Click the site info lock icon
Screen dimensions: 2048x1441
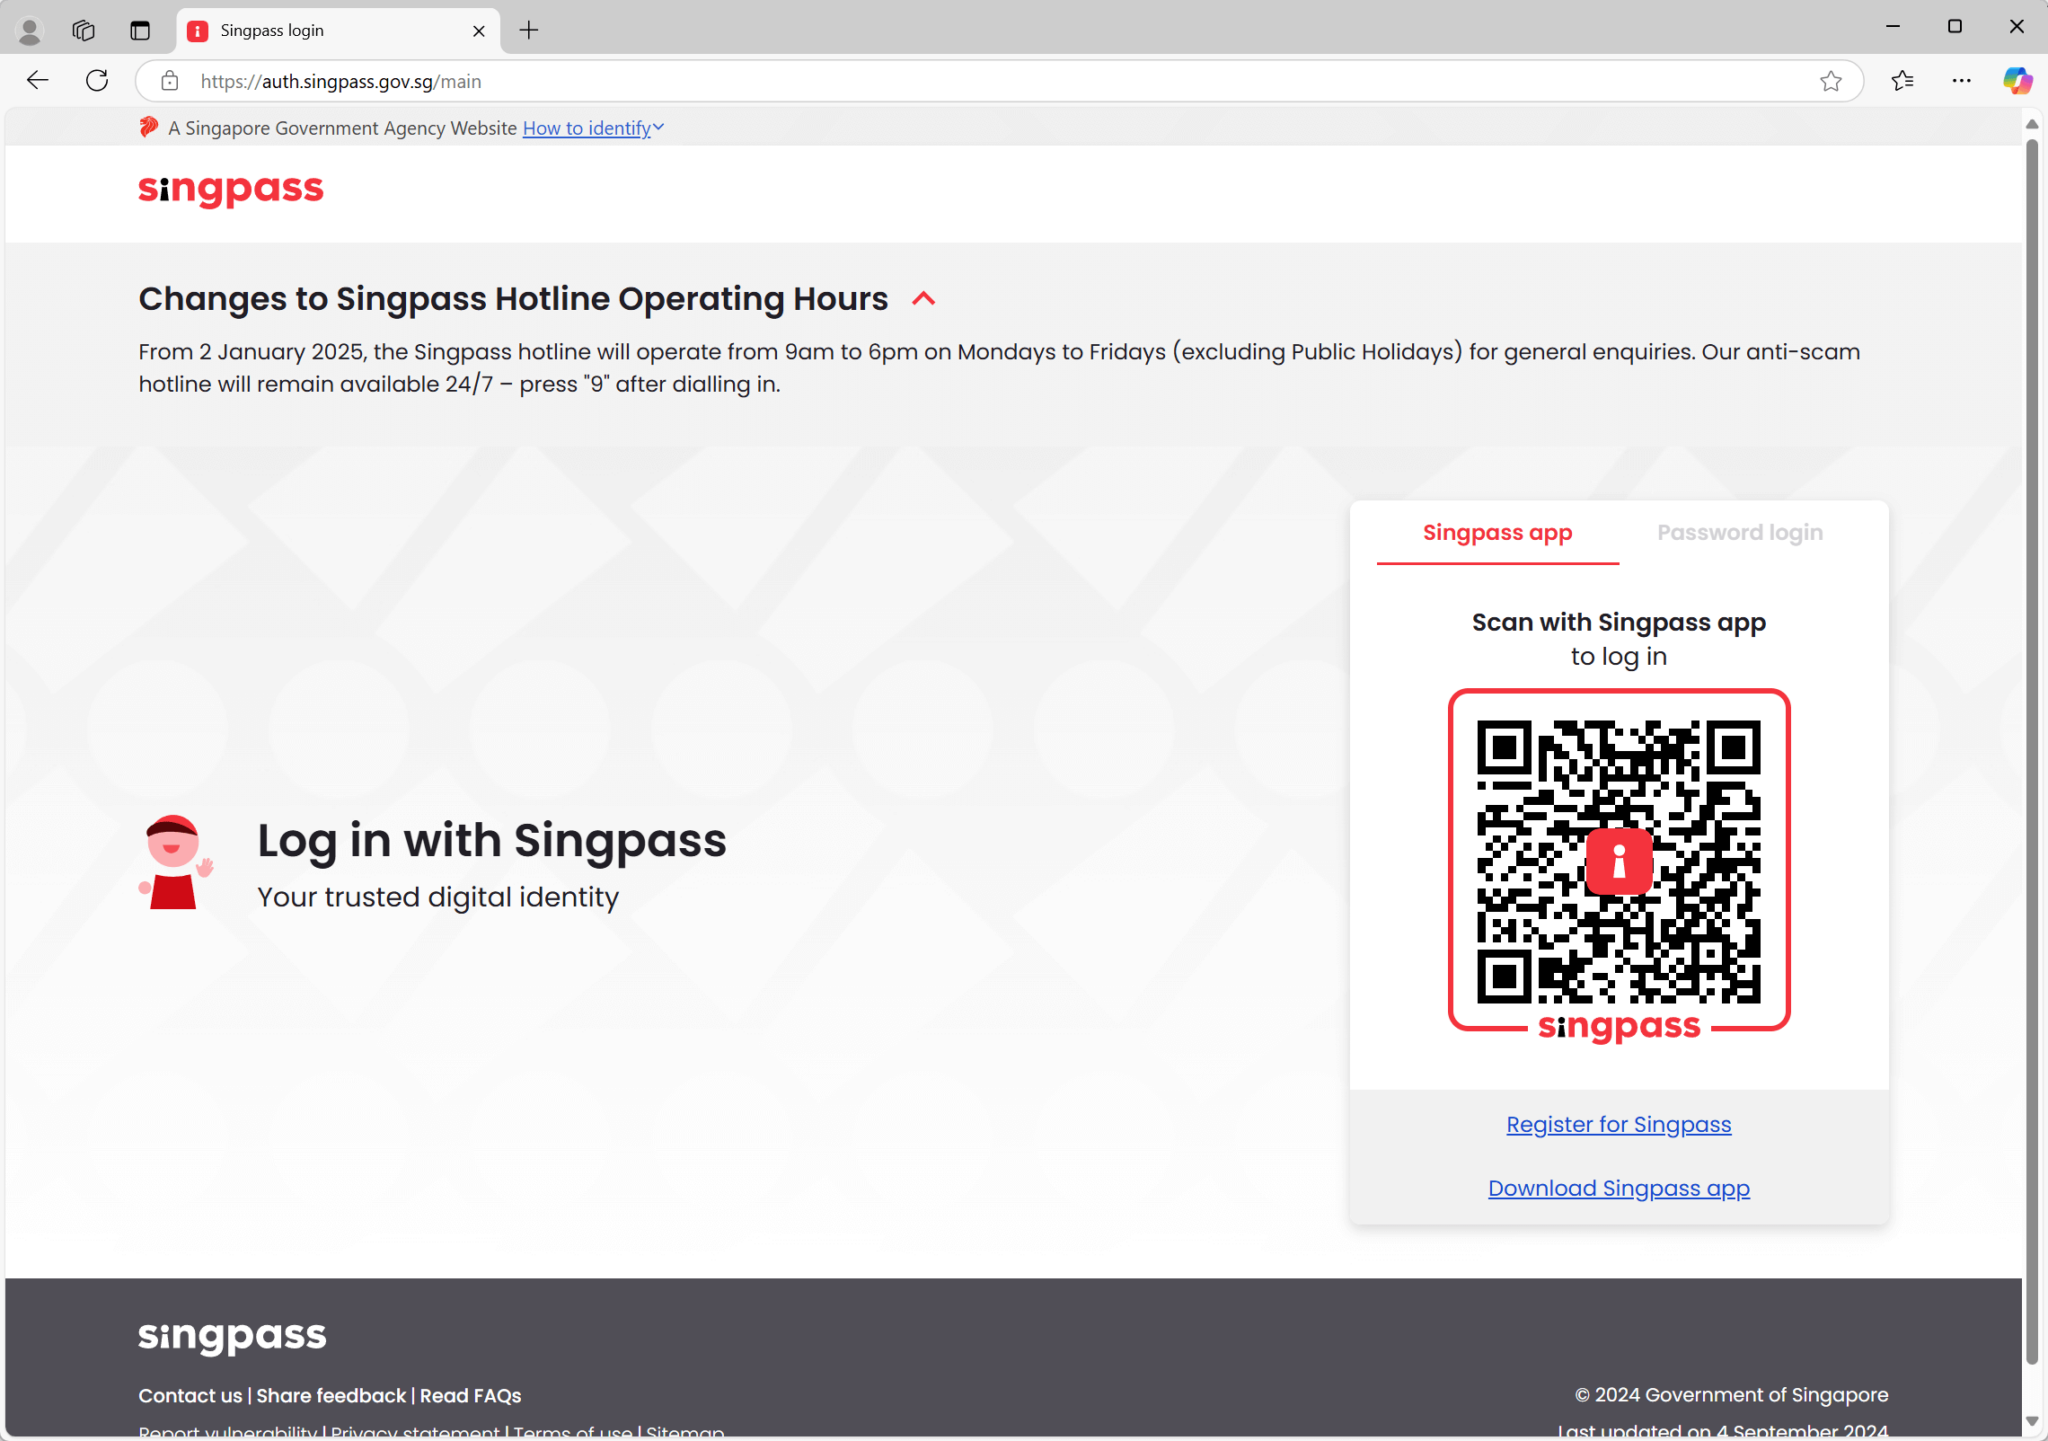[170, 81]
